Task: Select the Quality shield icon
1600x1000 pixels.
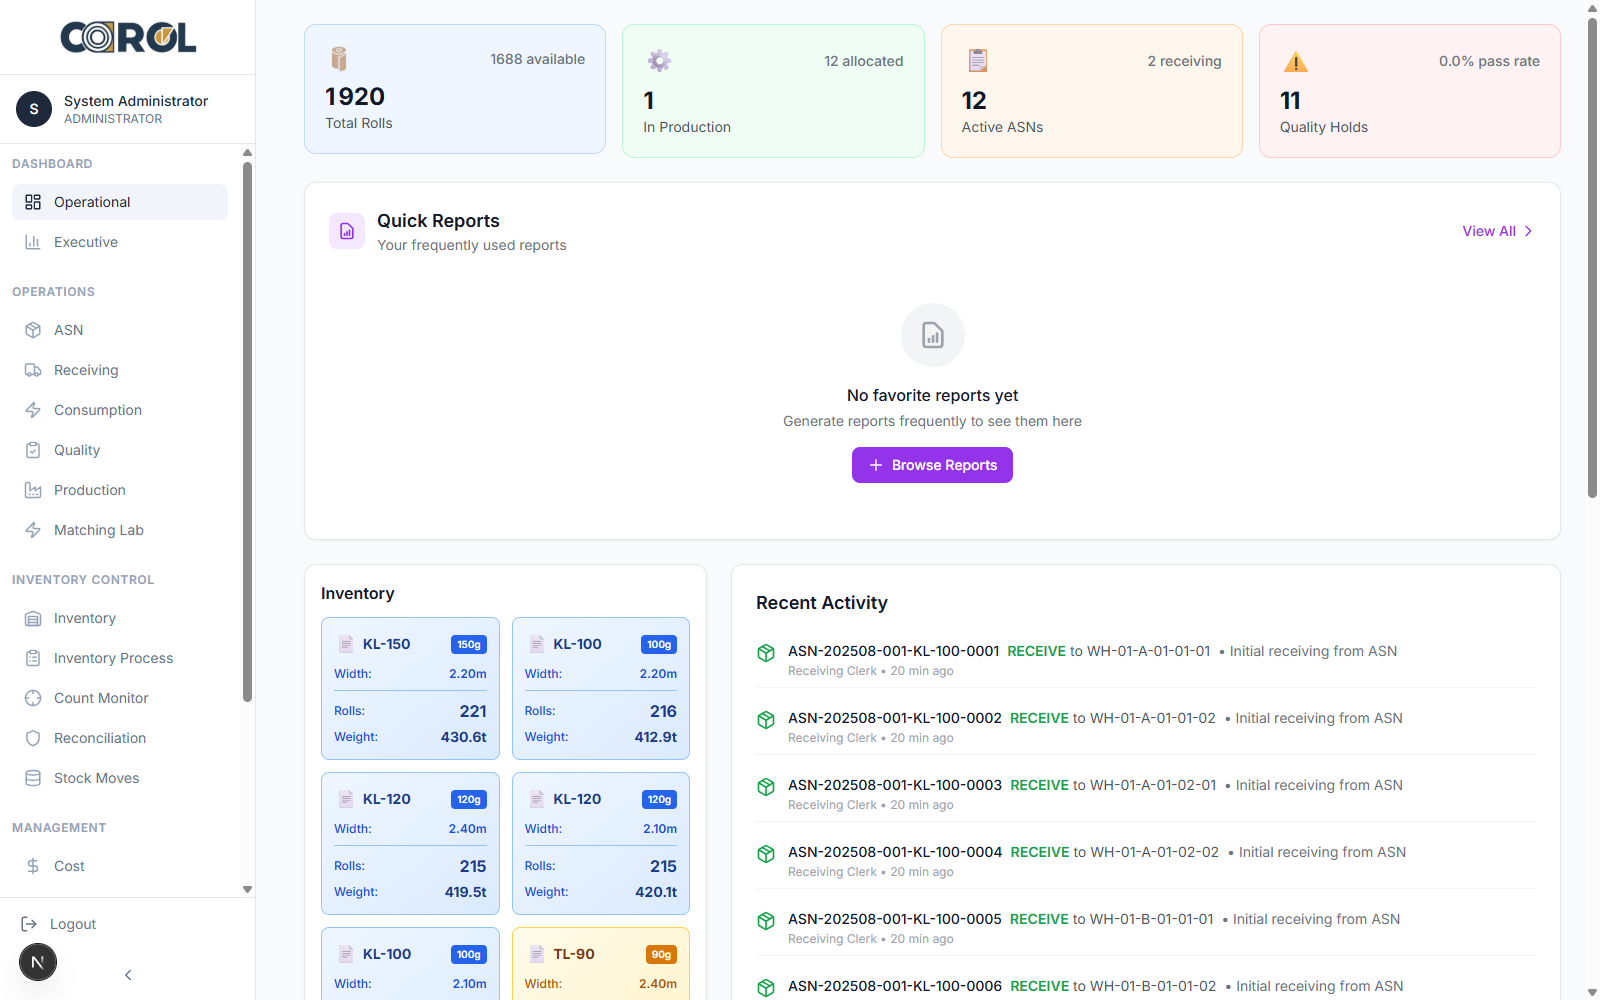Action: point(33,449)
